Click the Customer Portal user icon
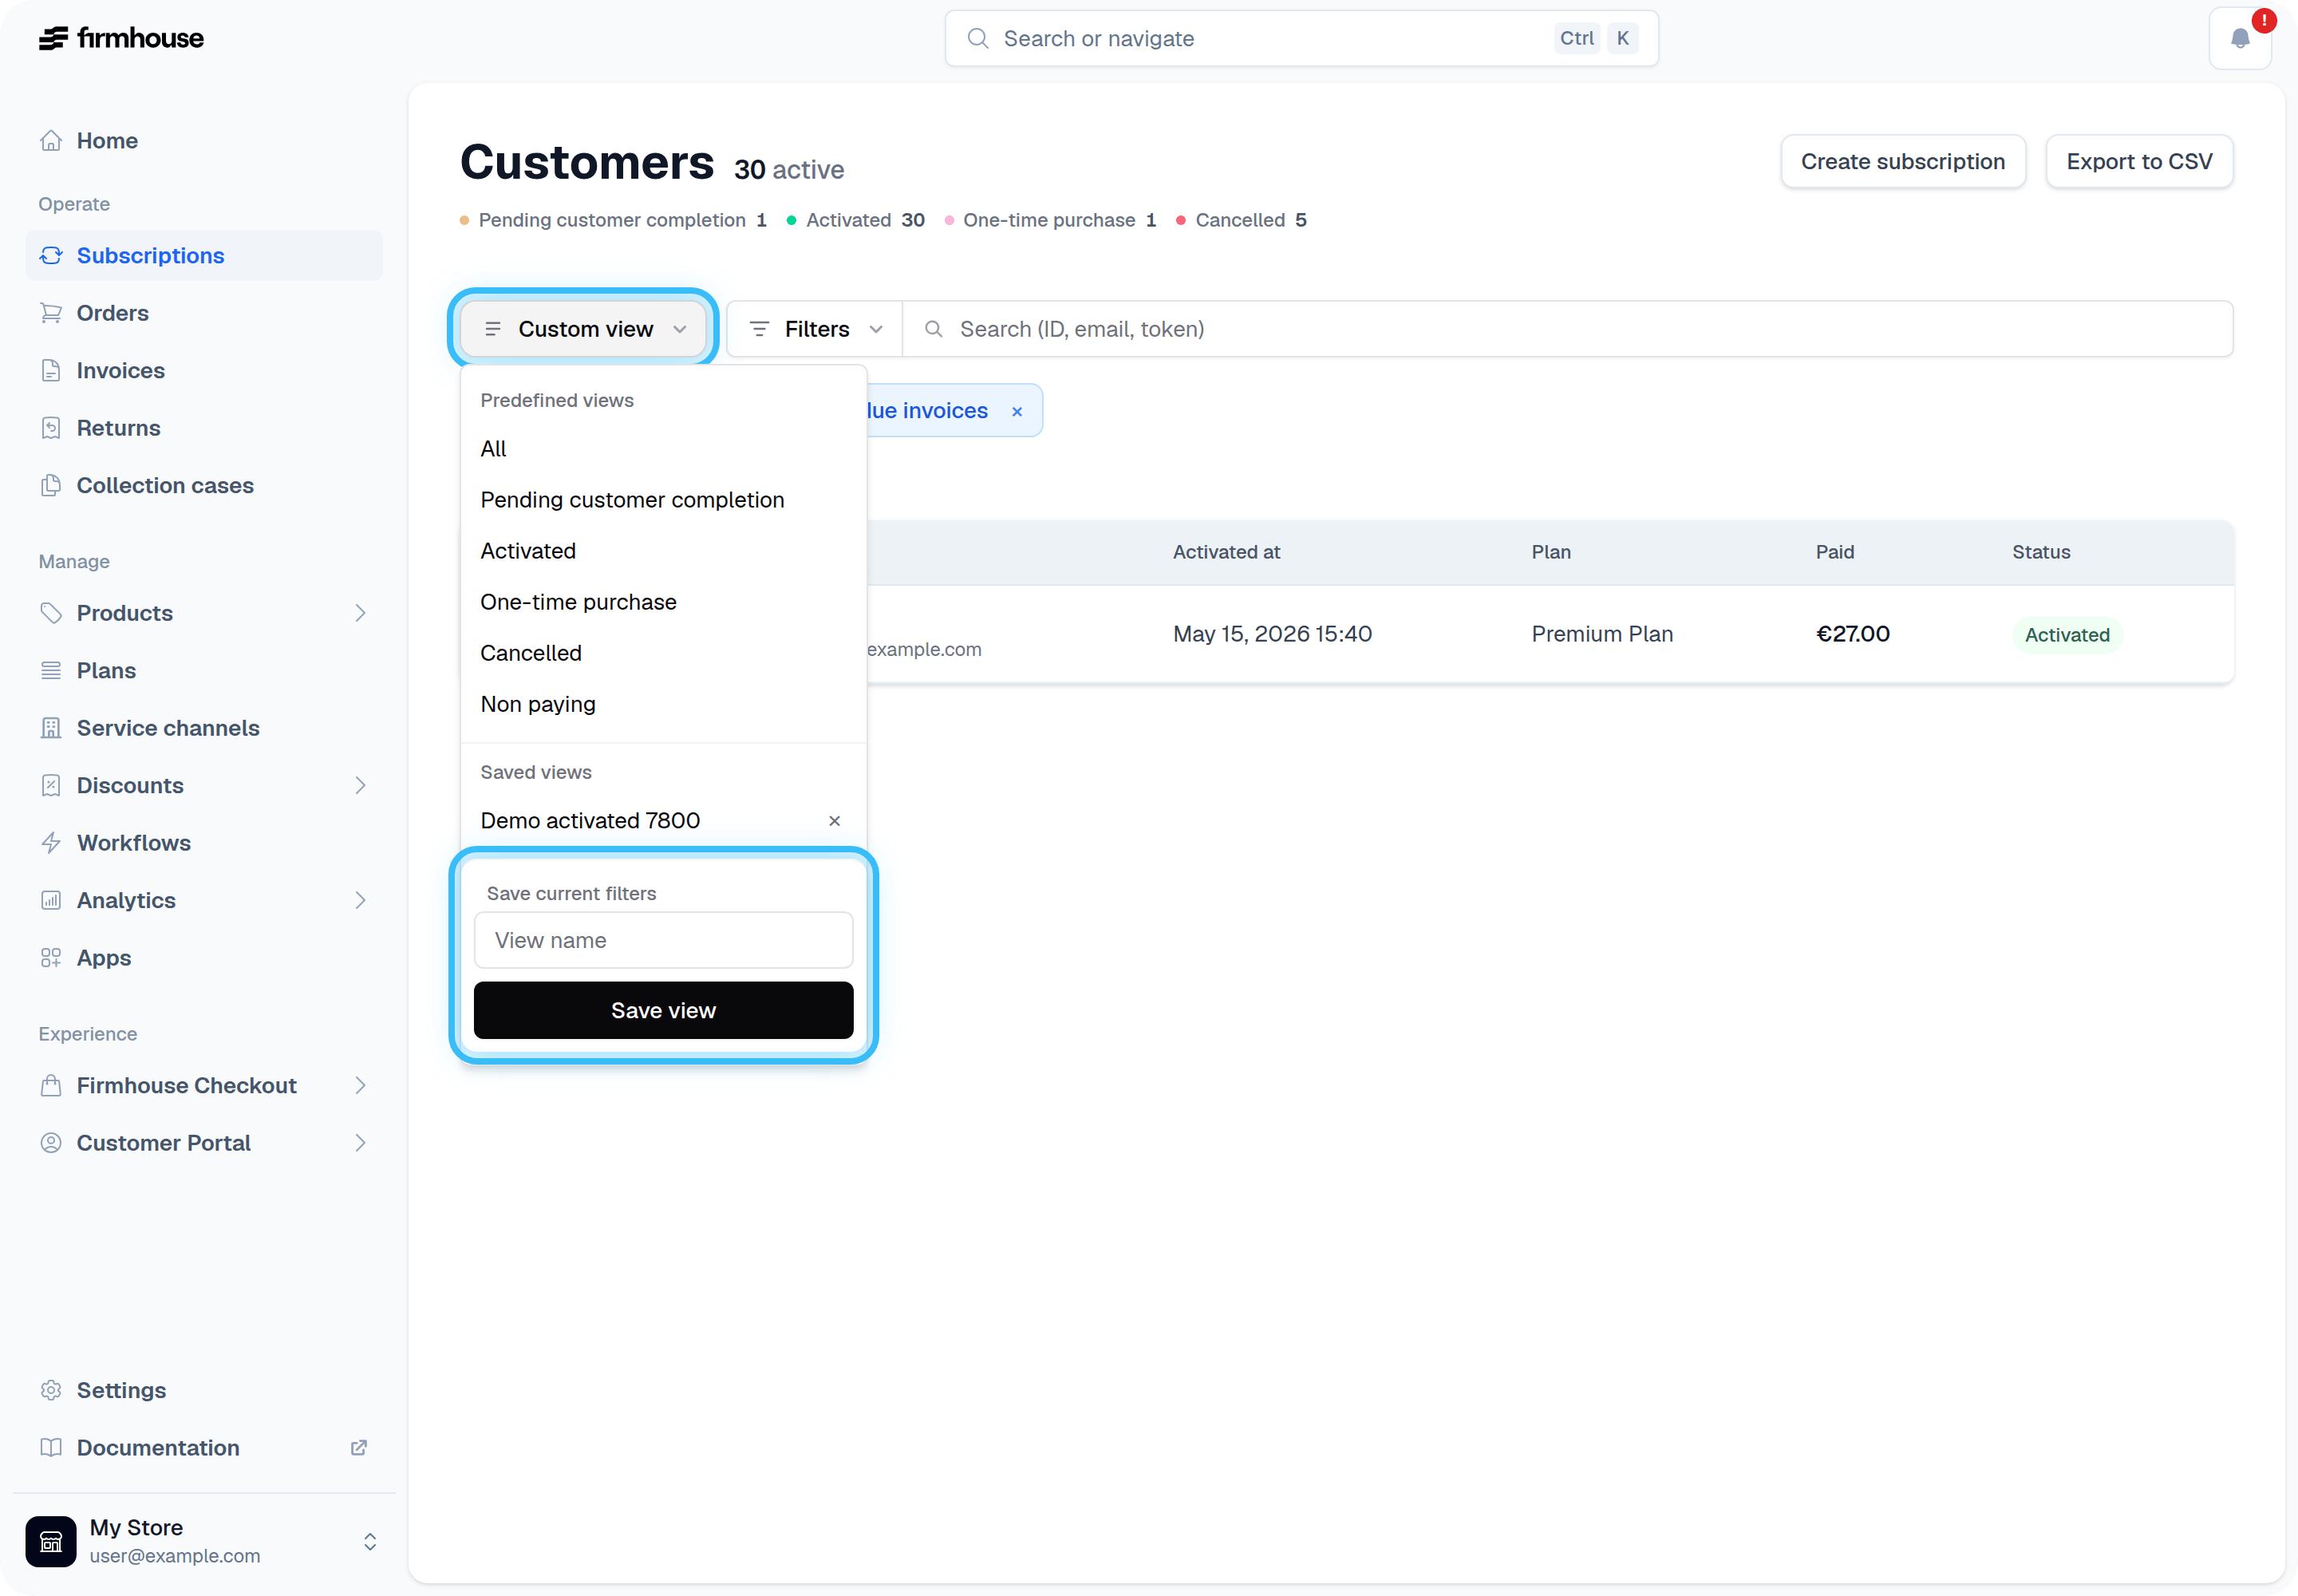 (51, 1143)
